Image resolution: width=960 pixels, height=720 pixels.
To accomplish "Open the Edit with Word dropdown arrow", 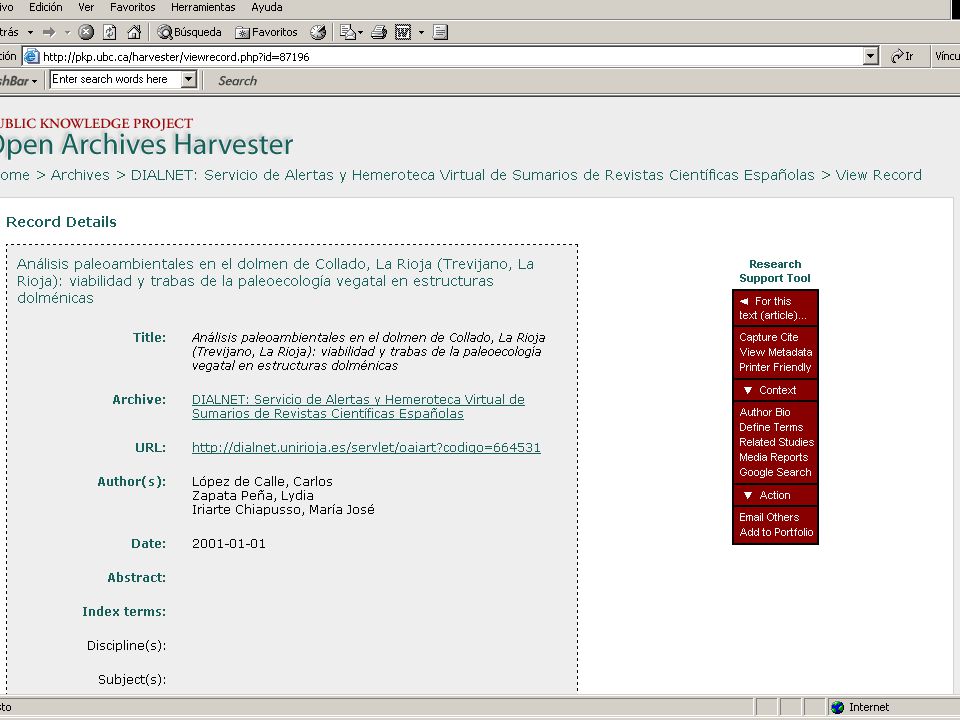I will pos(421,32).
